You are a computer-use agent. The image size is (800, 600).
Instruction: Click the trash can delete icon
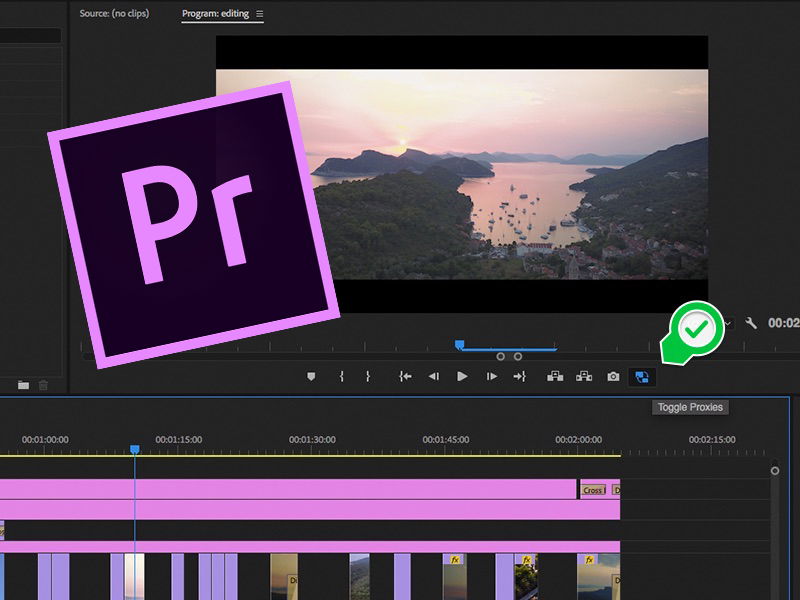43,385
